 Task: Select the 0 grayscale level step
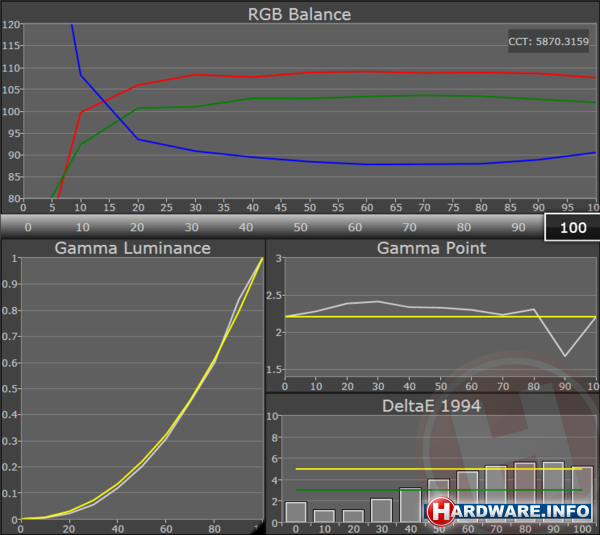point(28,227)
